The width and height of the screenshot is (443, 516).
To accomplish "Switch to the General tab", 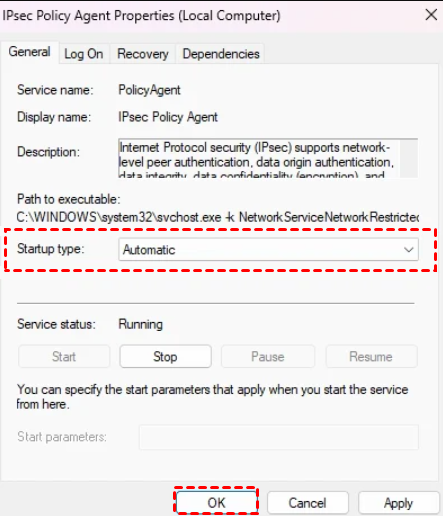I will 30,52.
